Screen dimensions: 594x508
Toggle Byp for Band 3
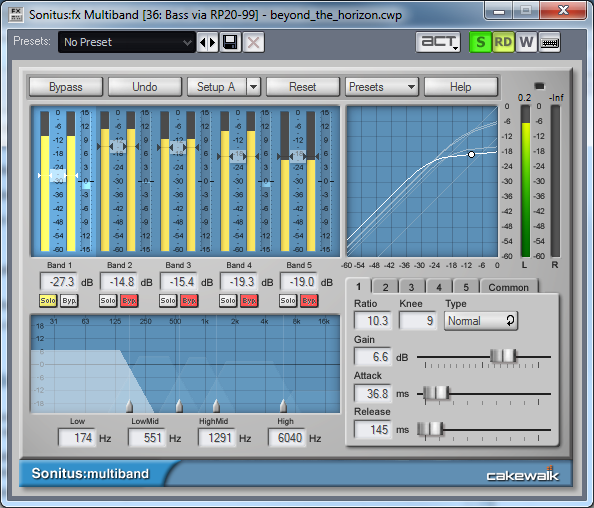(189, 300)
